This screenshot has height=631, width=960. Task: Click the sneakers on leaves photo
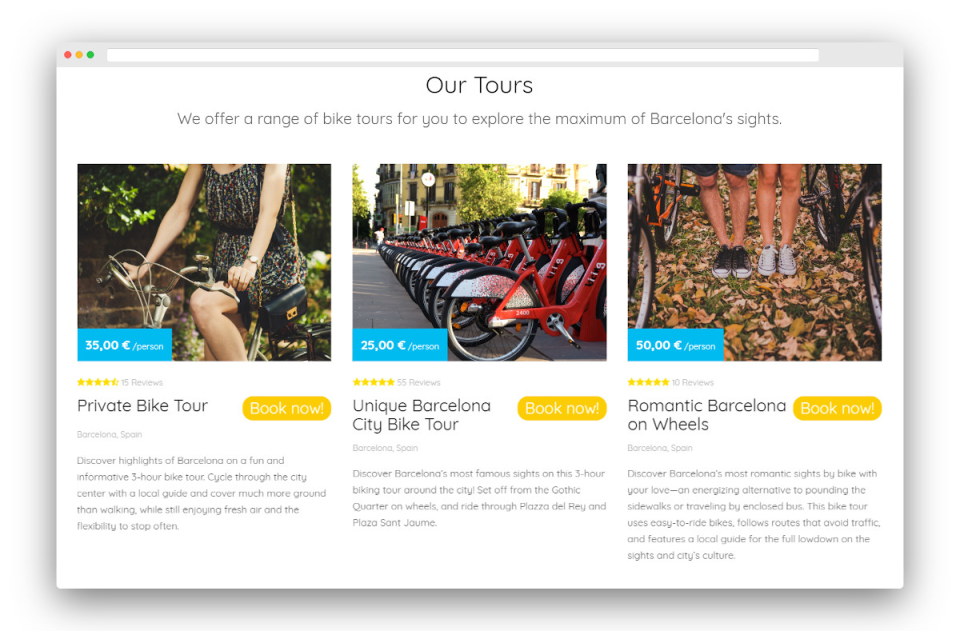754,262
